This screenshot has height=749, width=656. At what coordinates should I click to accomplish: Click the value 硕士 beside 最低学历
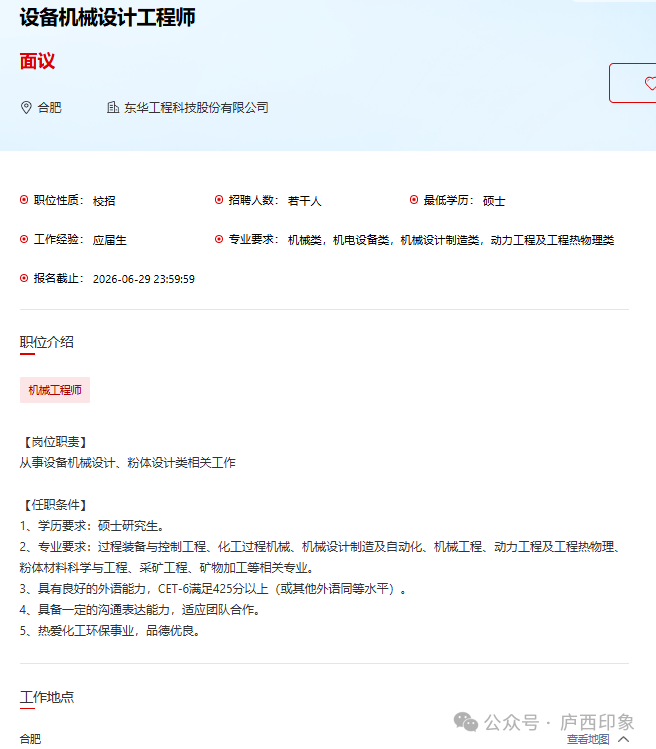[x=494, y=201]
